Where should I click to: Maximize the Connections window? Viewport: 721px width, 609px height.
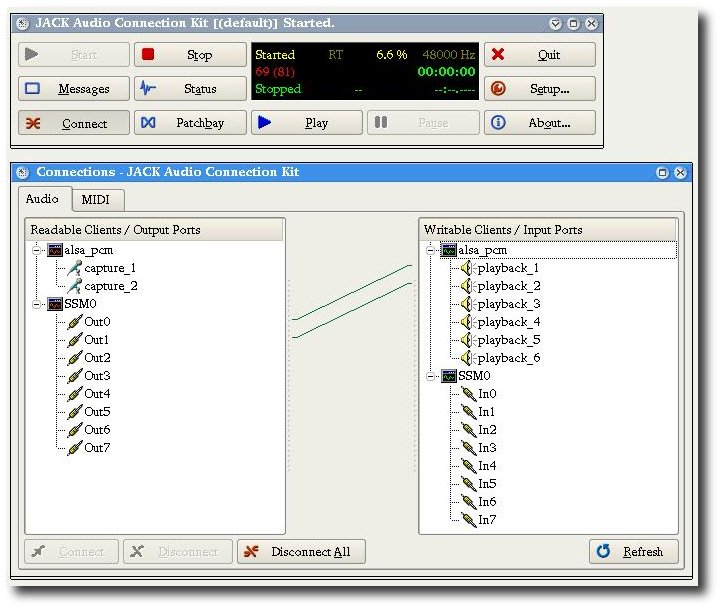click(x=663, y=172)
